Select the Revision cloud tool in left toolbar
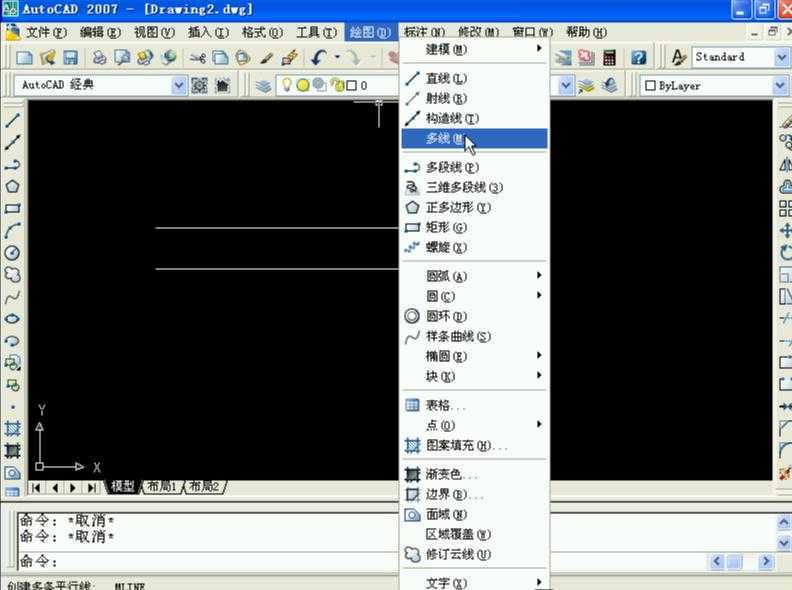792x590 pixels. (13, 275)
